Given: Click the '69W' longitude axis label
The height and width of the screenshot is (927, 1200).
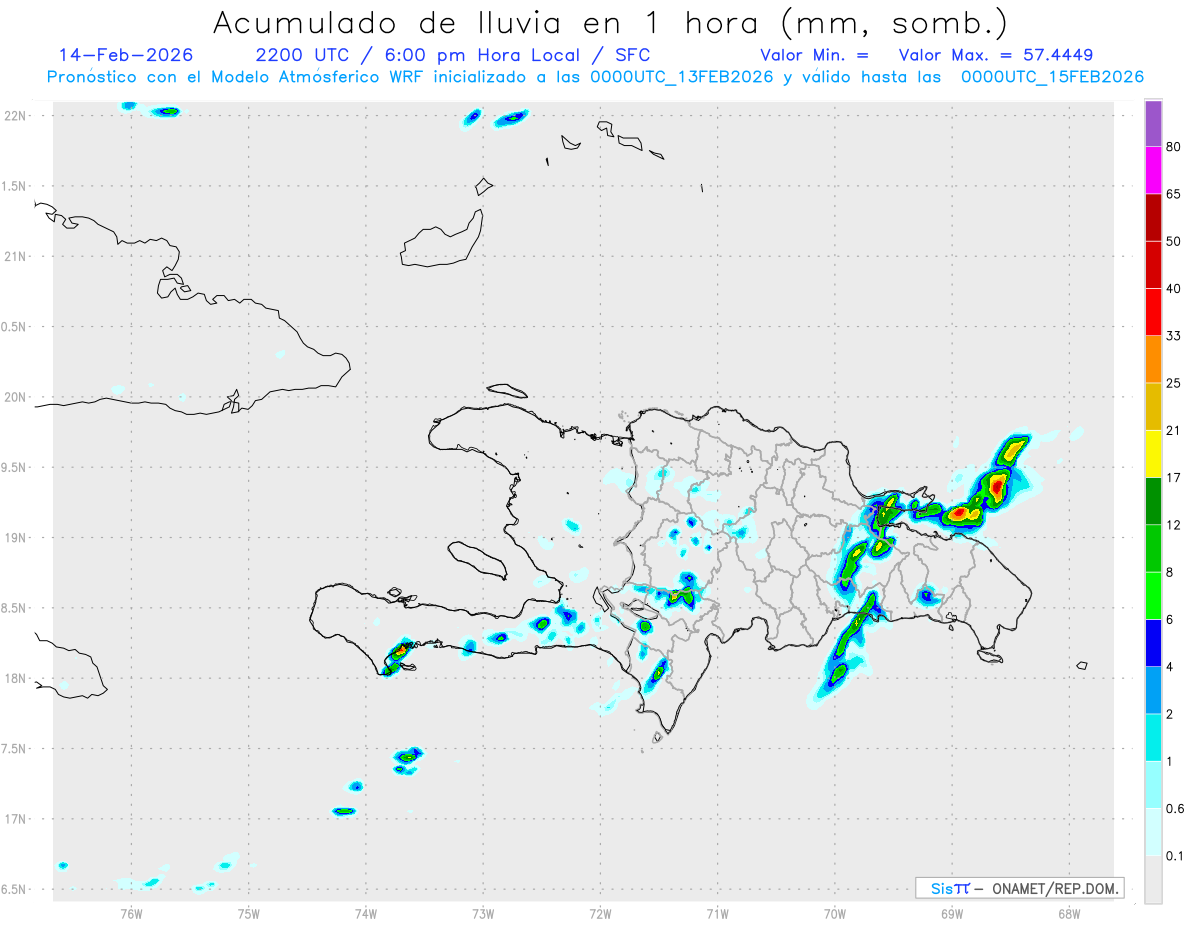Looking at the screenshot, I should tap(952, 913).
